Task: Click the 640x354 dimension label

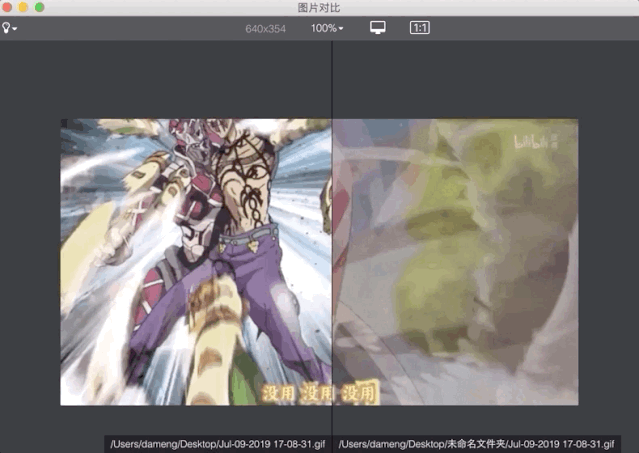Action: point(265,29)
